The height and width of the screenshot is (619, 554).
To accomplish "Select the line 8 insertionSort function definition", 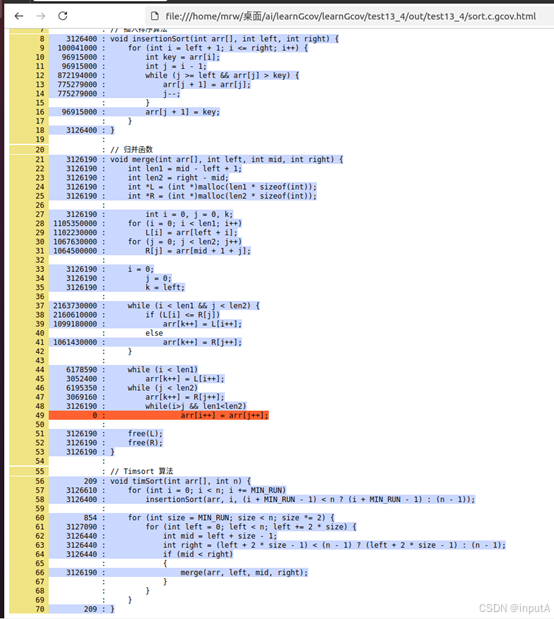I will pyautogui.click(x=224, y=39).
